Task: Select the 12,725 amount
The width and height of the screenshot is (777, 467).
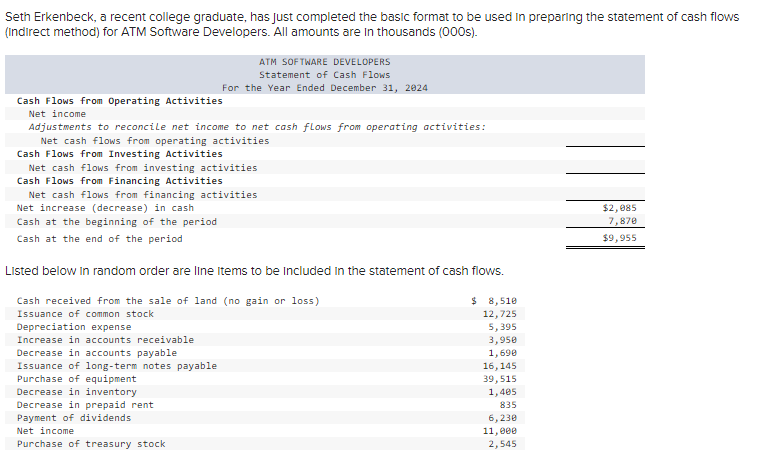Action: pos(500,314)
